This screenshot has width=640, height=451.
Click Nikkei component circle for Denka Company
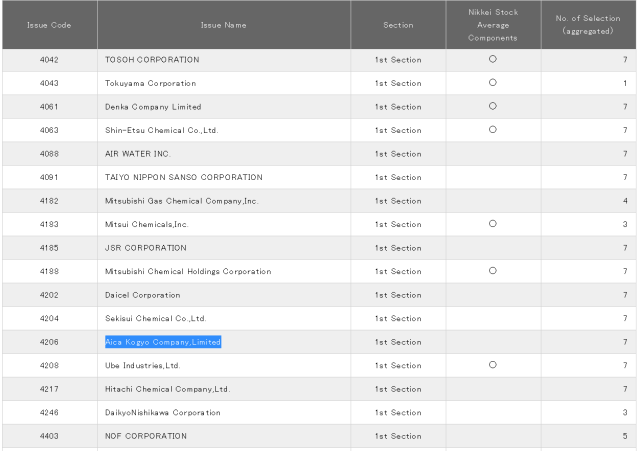point(493,106)
